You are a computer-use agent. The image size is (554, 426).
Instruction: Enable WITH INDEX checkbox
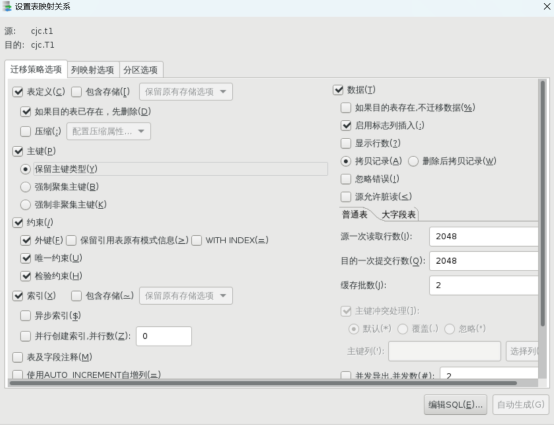(x=196, y=241)
